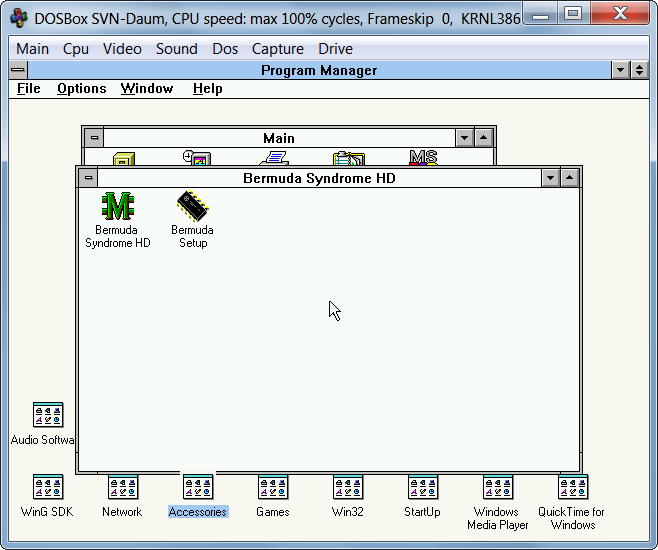Open the StartUp program group

tap(422, 488)
